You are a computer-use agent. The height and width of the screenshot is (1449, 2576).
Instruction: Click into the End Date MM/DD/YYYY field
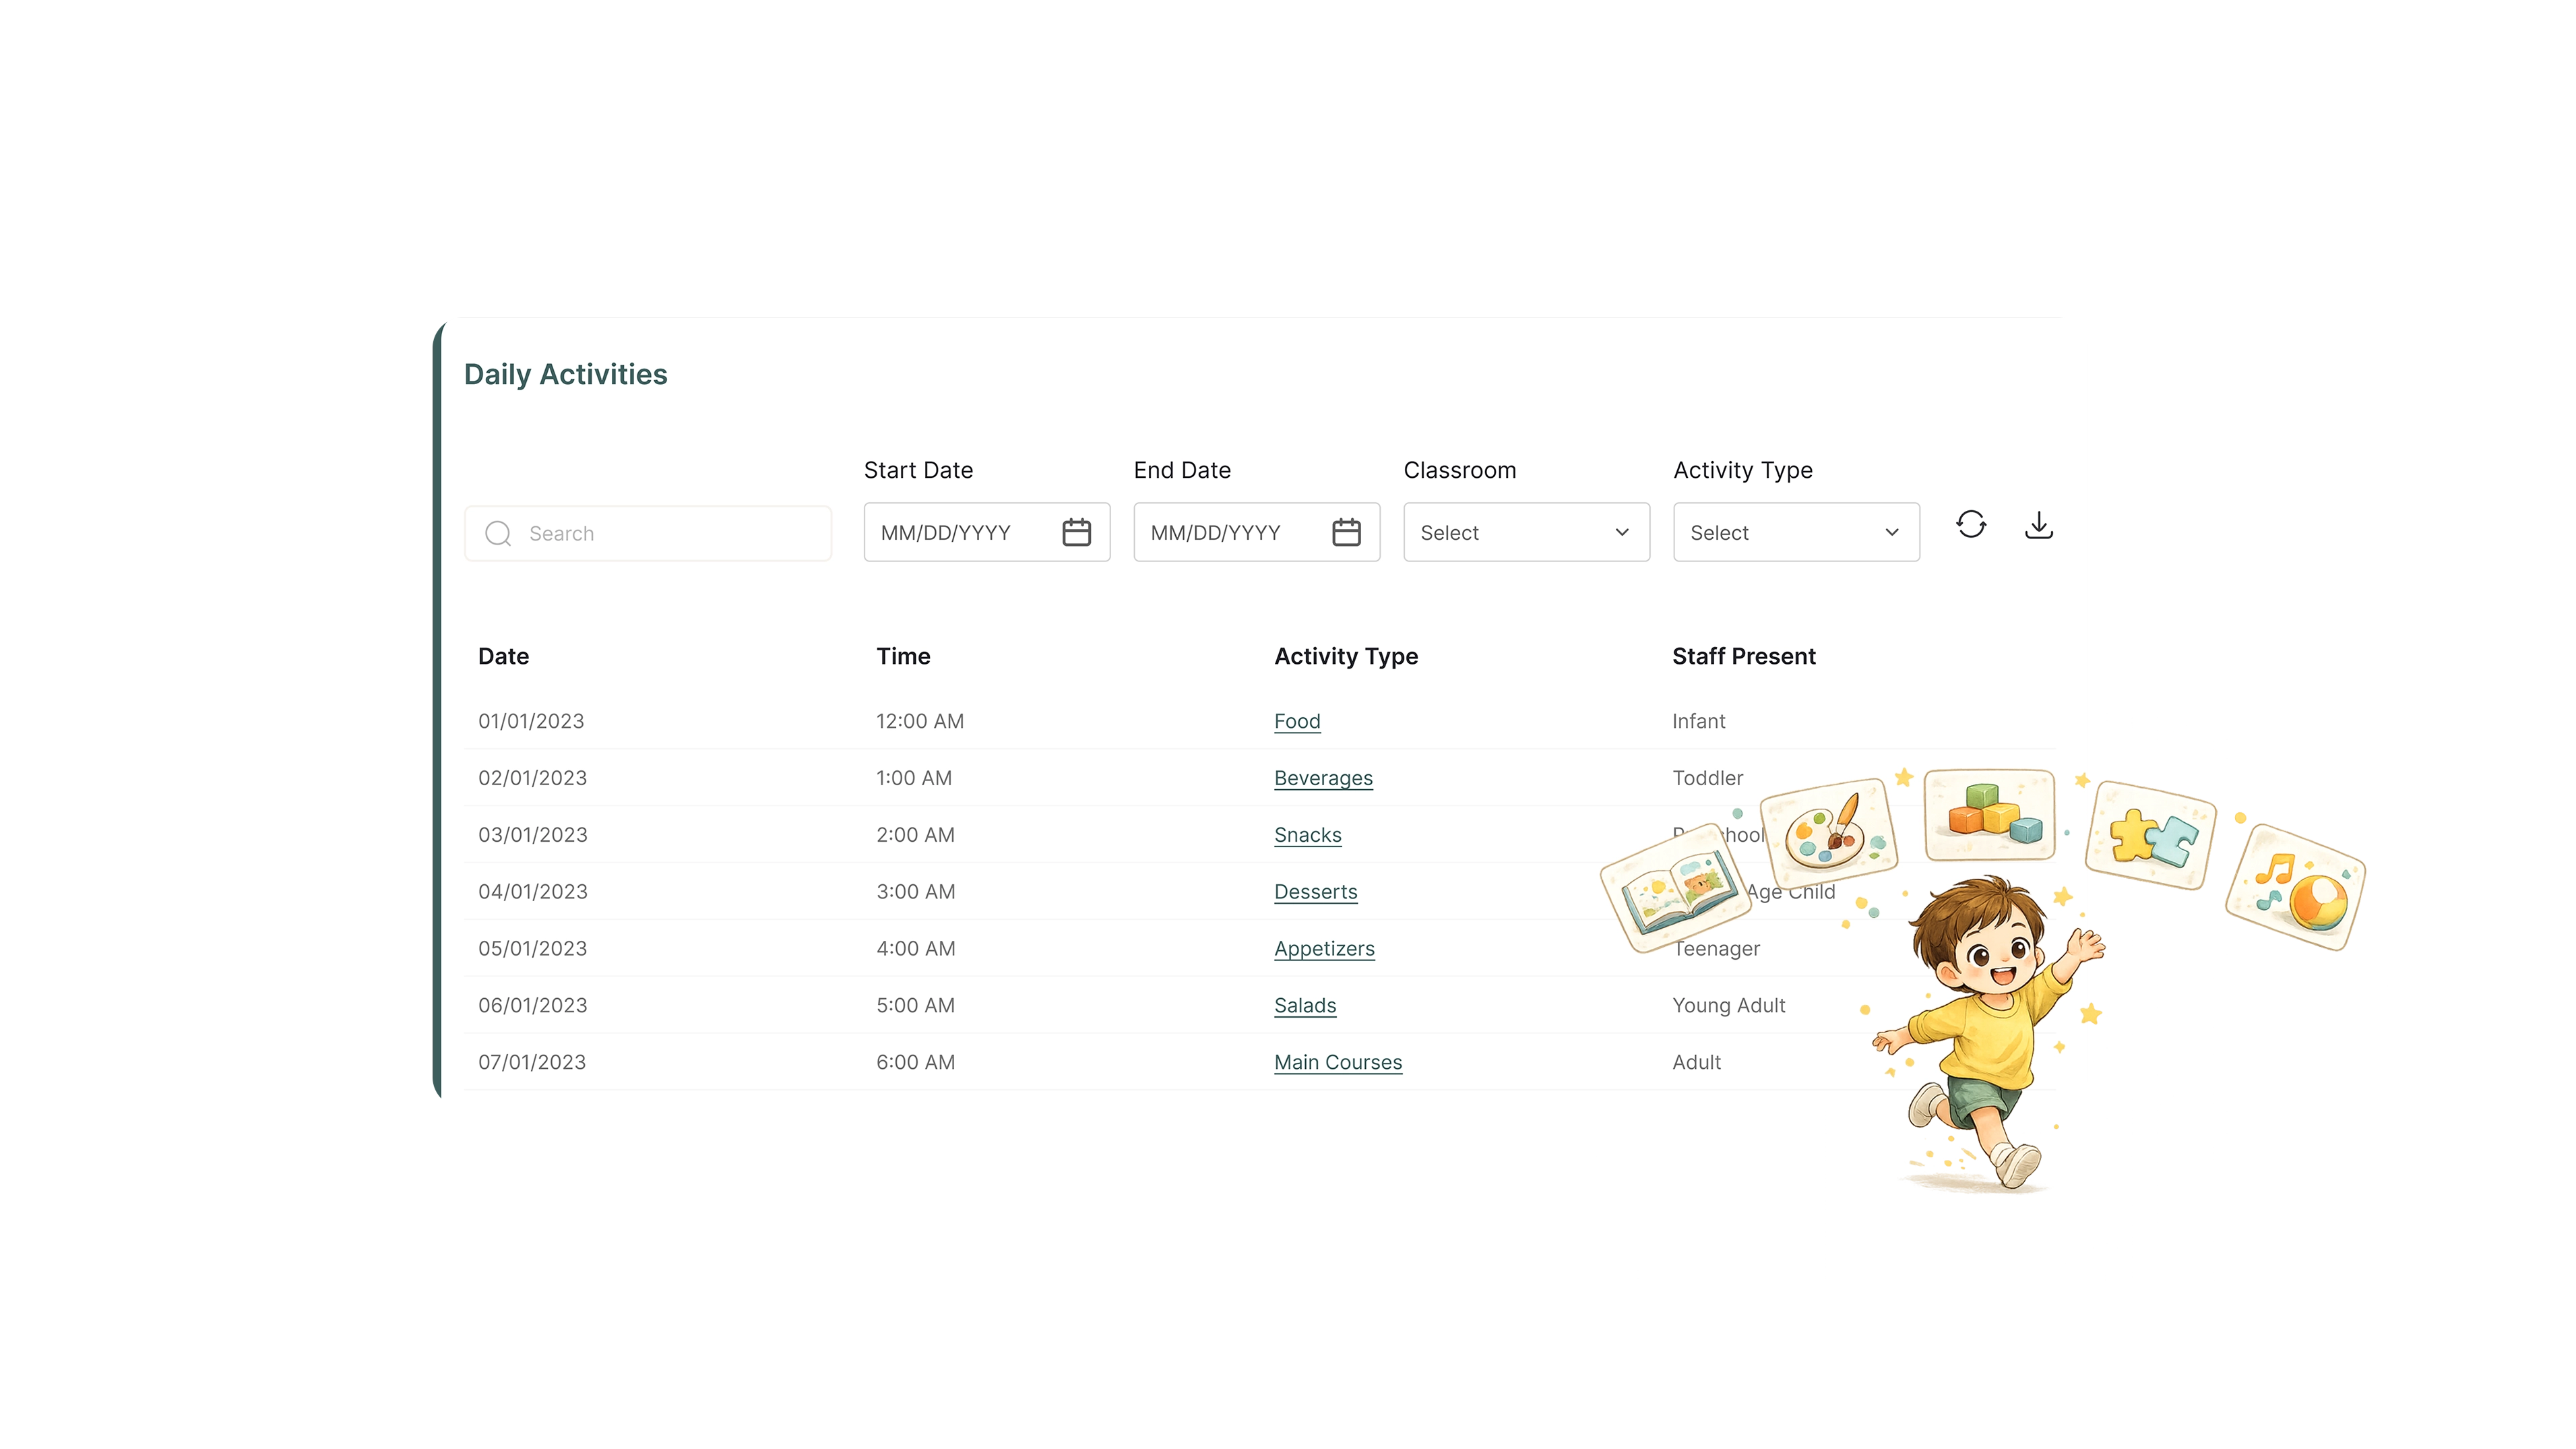coord(1256,532)
